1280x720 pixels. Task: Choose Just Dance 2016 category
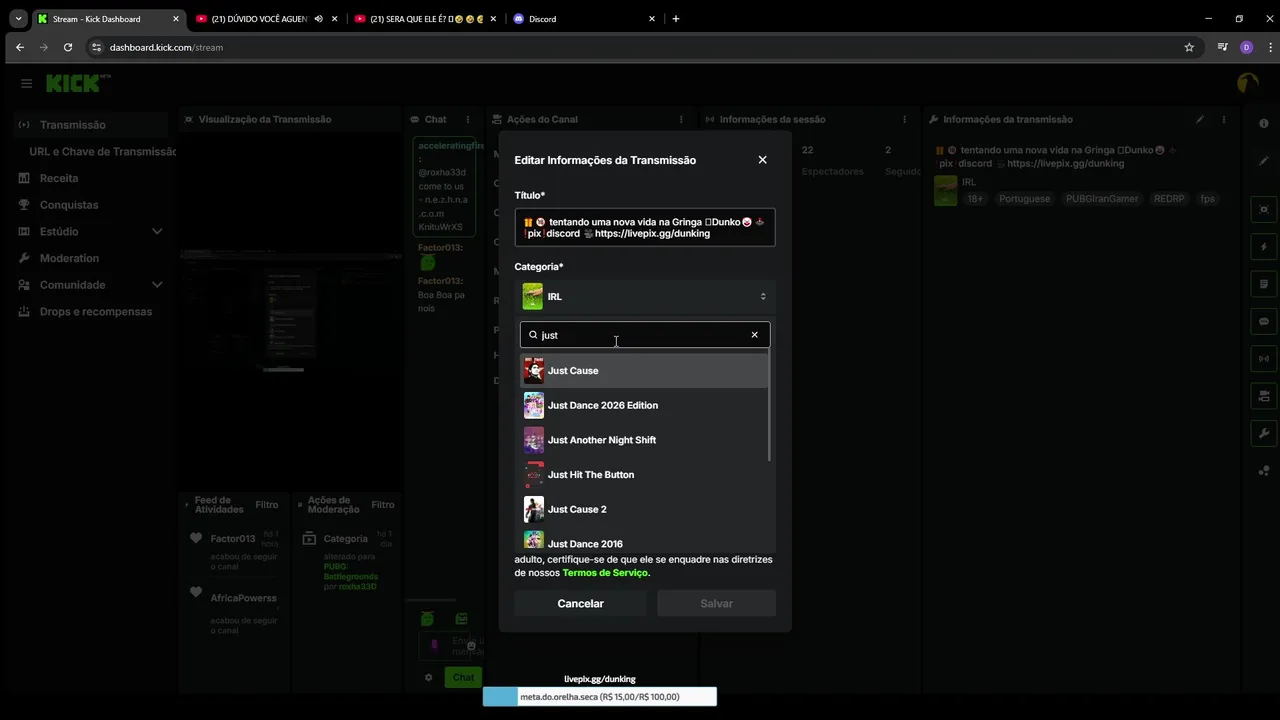(644, 540)
